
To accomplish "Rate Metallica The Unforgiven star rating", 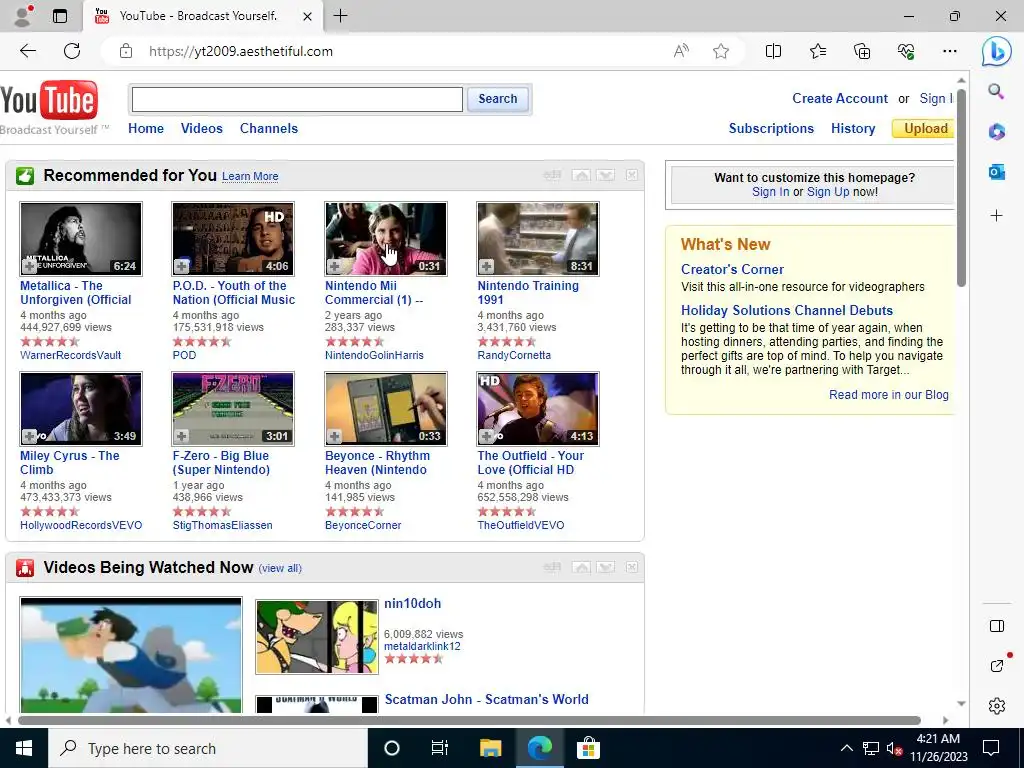I will point(50,341).
